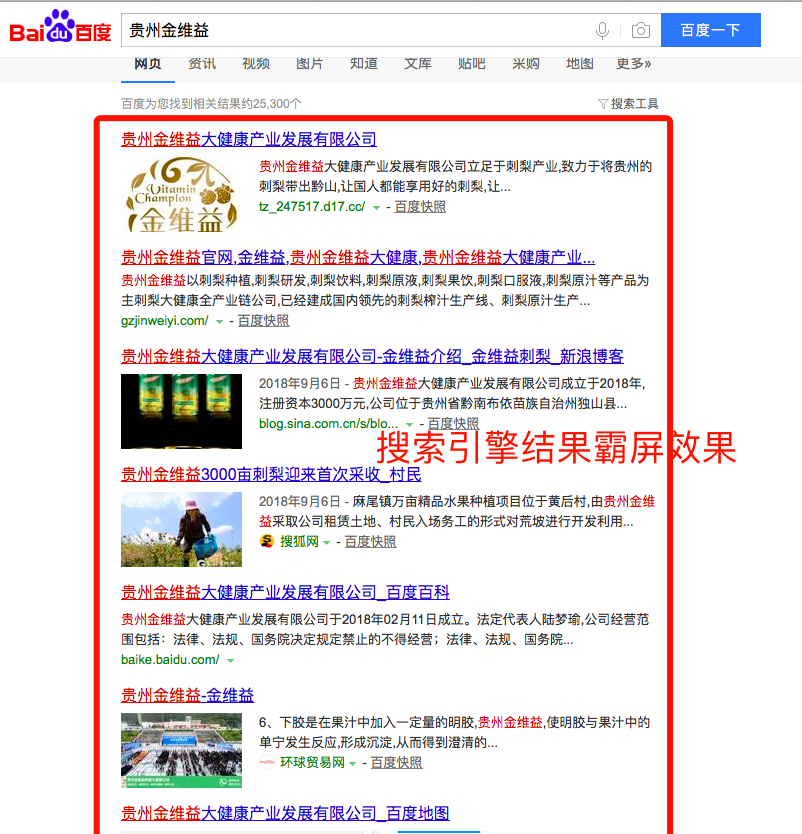This screenshot has width=802, height=834.
Task: Click the tz_247517.d17.cc/ URL
Action: tap(312, 207)
